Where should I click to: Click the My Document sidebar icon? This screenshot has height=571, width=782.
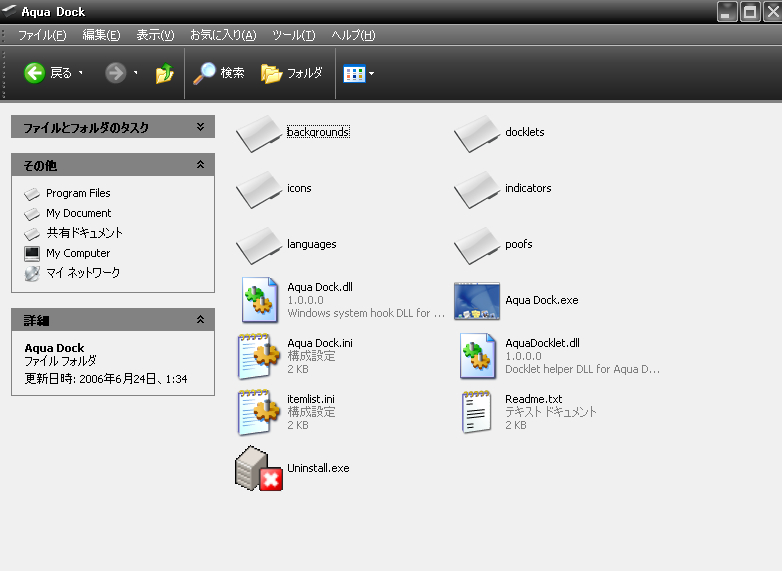32,213
